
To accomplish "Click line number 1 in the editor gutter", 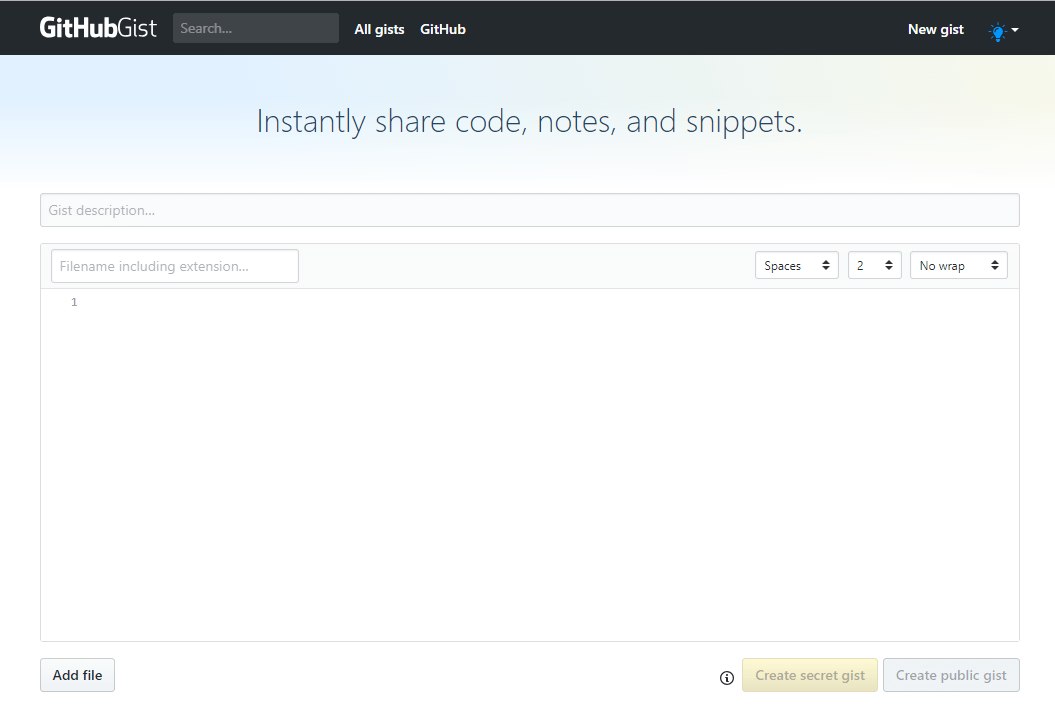I will pyautogui.click(x=74, y=302).
